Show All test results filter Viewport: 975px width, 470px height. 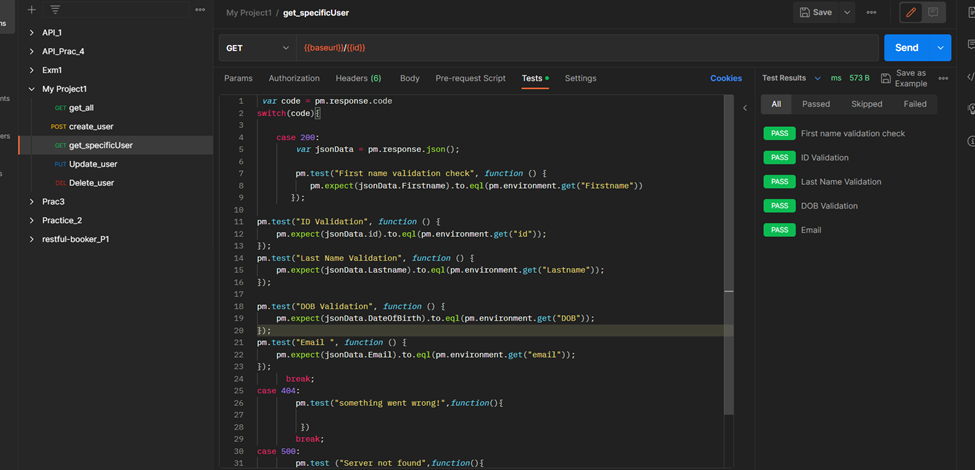pos(776,104)
